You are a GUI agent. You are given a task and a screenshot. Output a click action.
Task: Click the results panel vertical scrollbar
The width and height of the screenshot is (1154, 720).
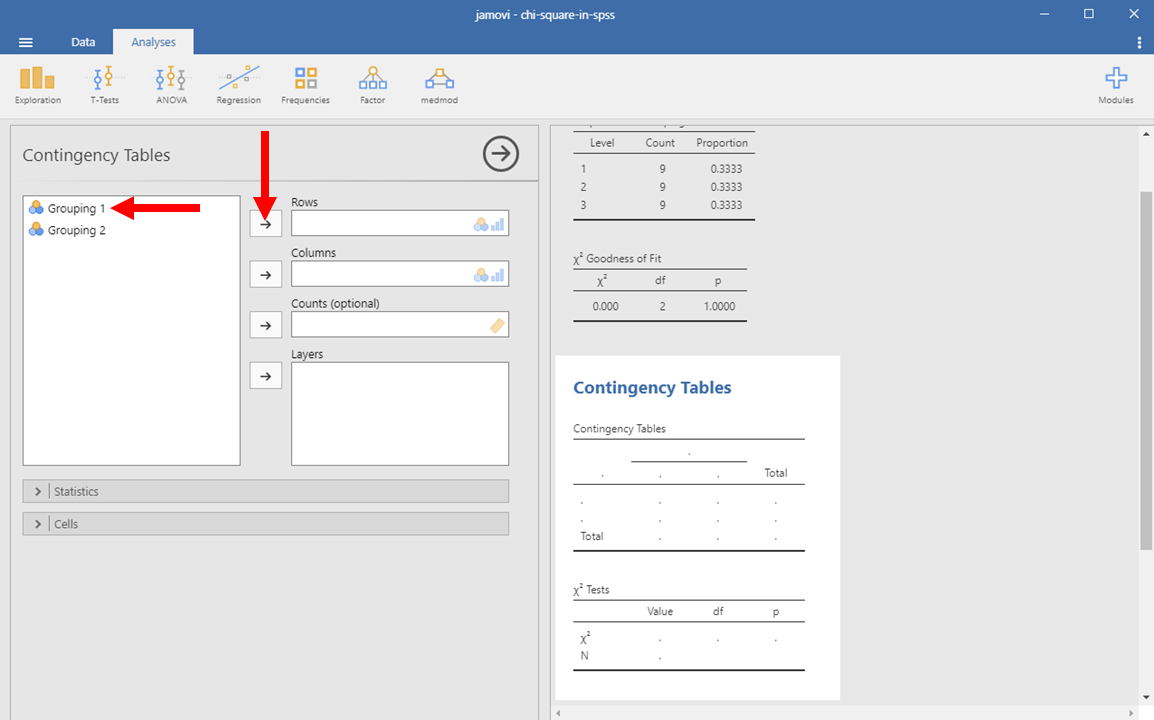coord(1145,370)
